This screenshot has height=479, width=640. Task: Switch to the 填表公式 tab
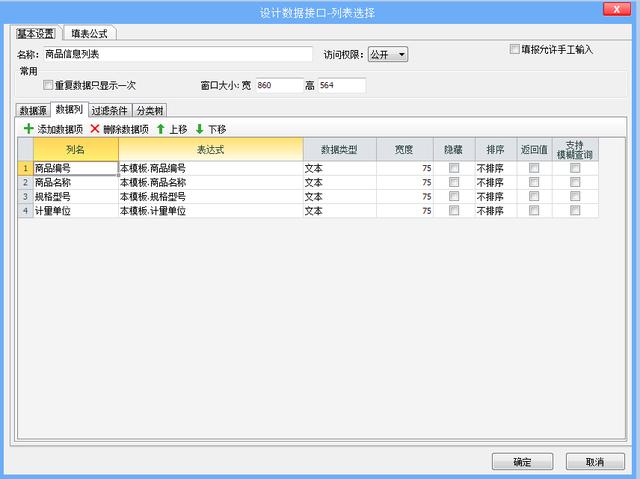coord(91,32)
